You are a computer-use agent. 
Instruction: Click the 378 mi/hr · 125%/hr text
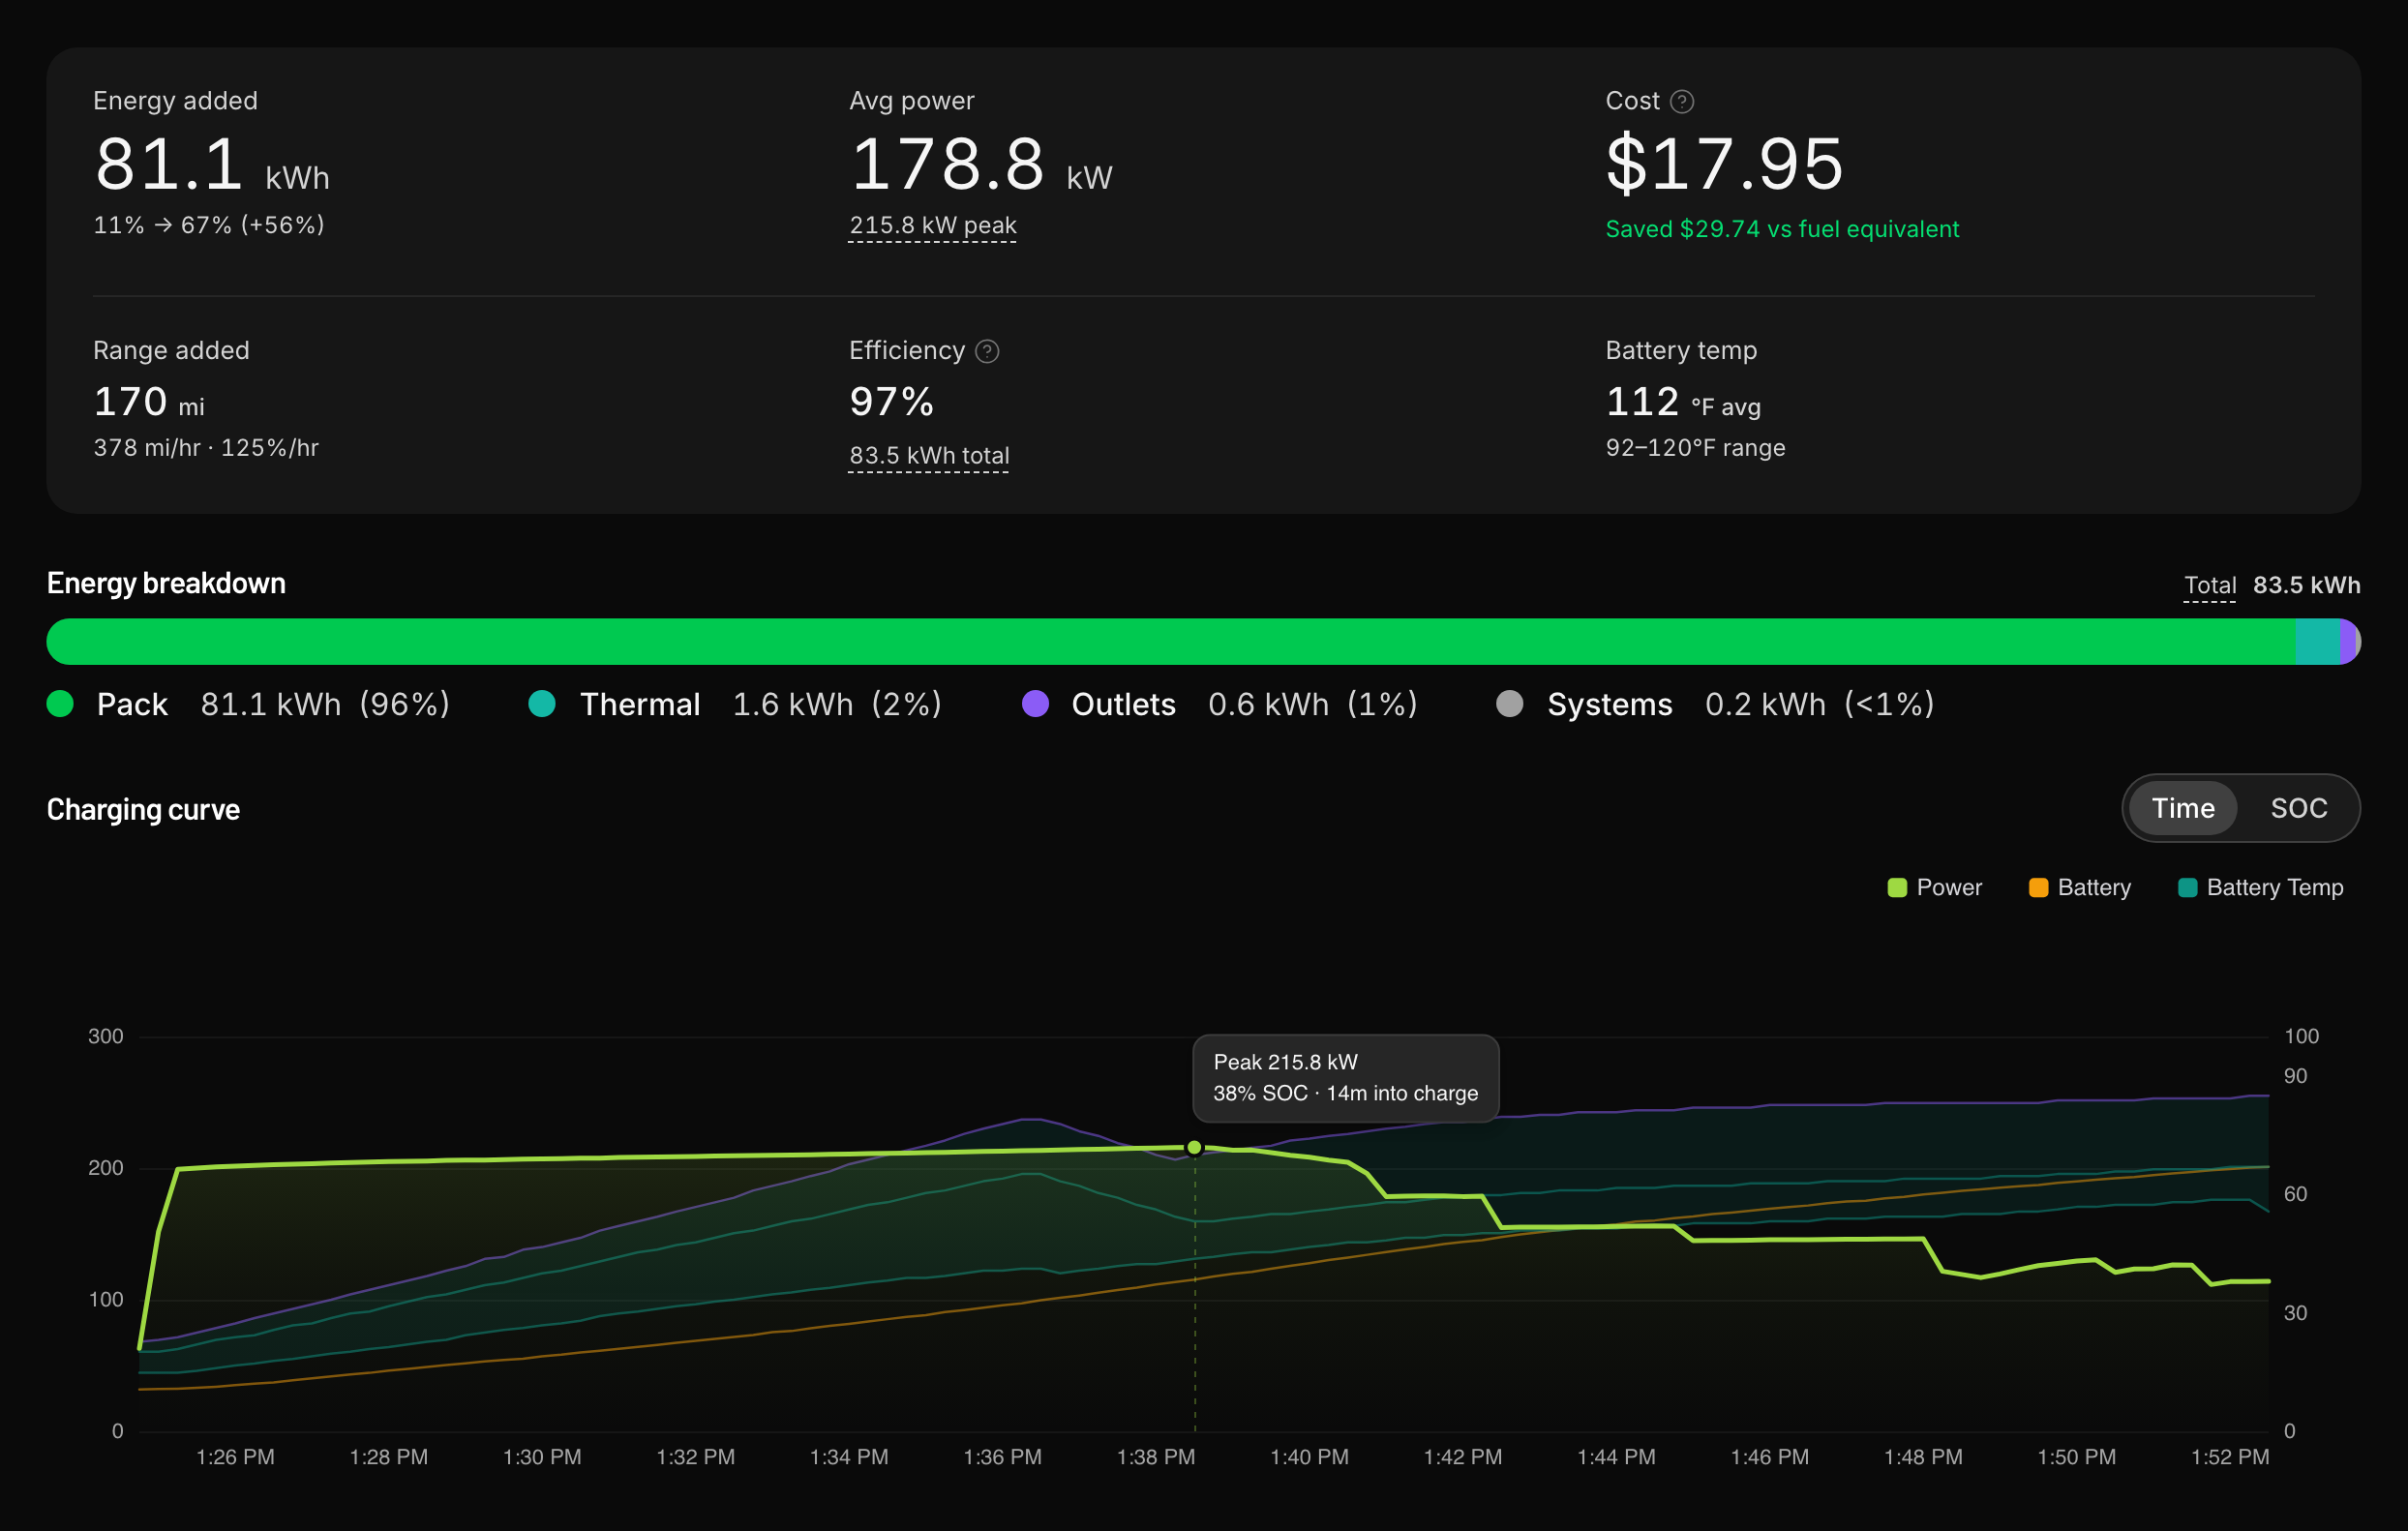[x=206, y=448]
